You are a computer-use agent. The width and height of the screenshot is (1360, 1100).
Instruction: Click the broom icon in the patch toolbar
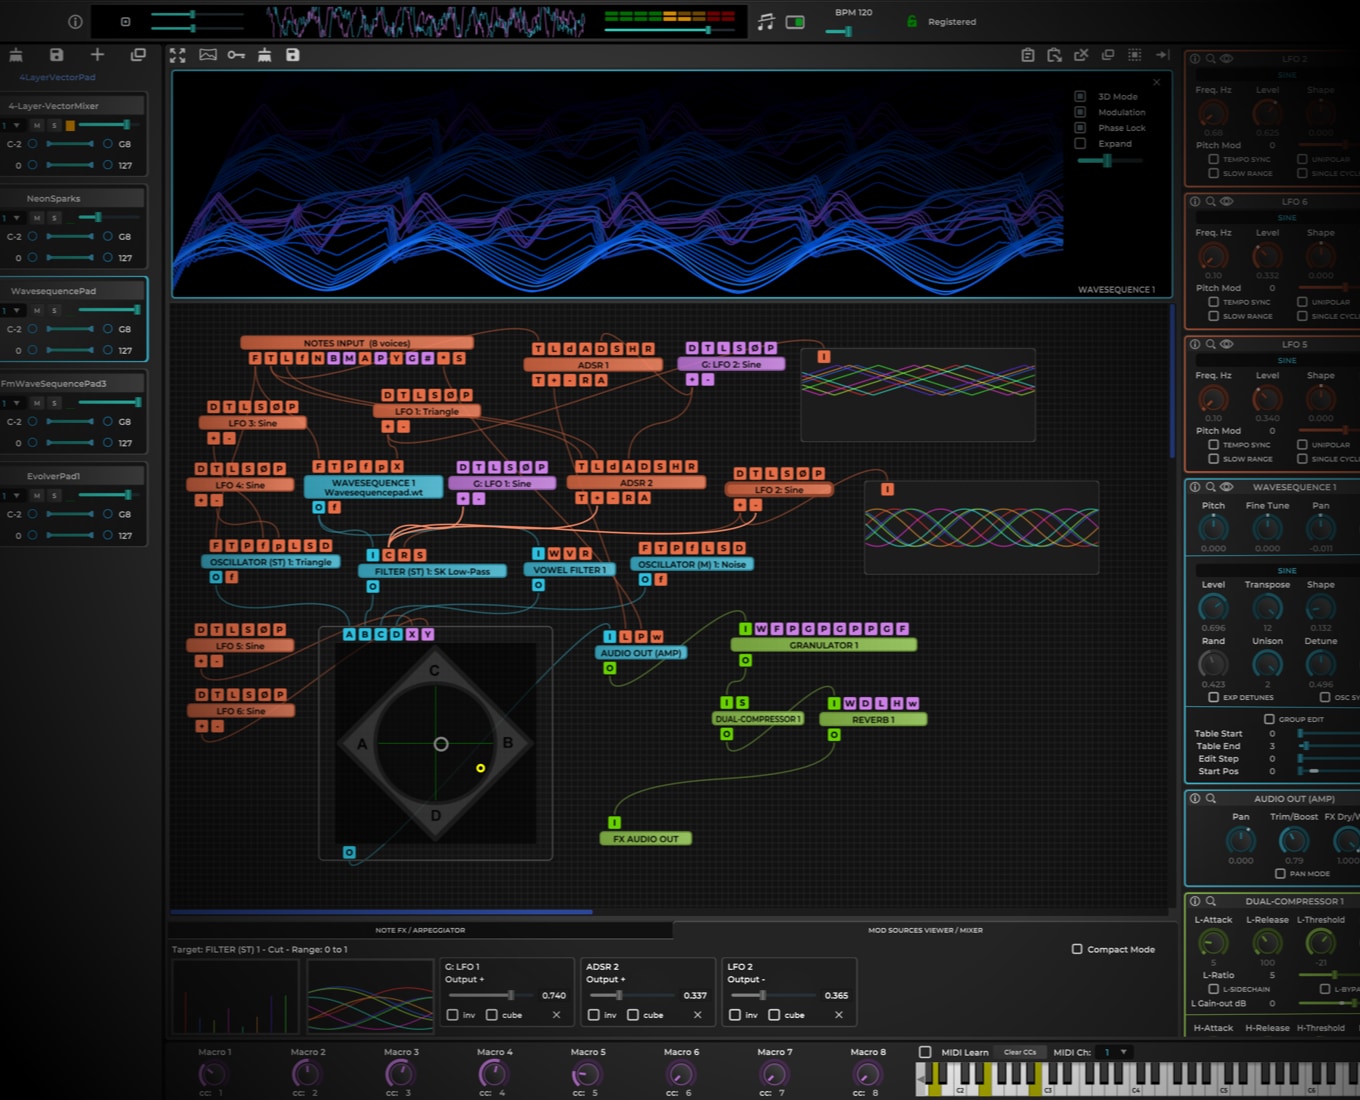tap(264, 55)
